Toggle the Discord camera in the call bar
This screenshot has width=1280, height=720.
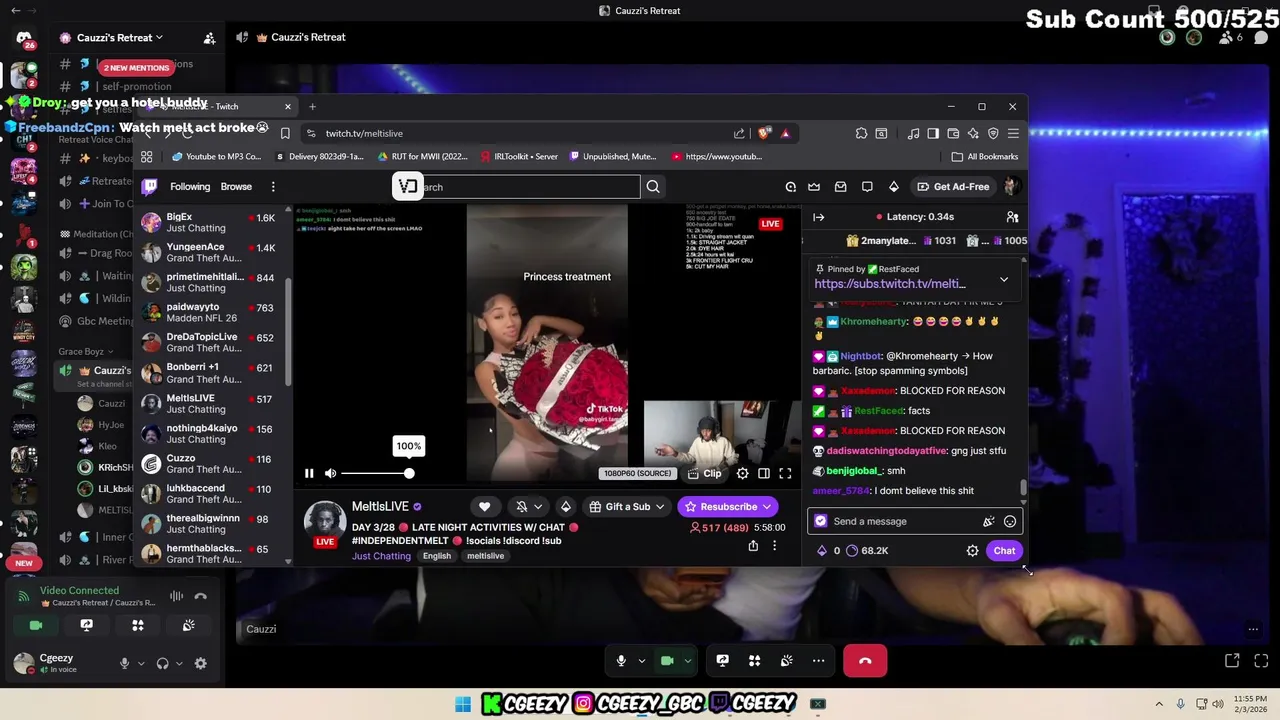(667, 661)
